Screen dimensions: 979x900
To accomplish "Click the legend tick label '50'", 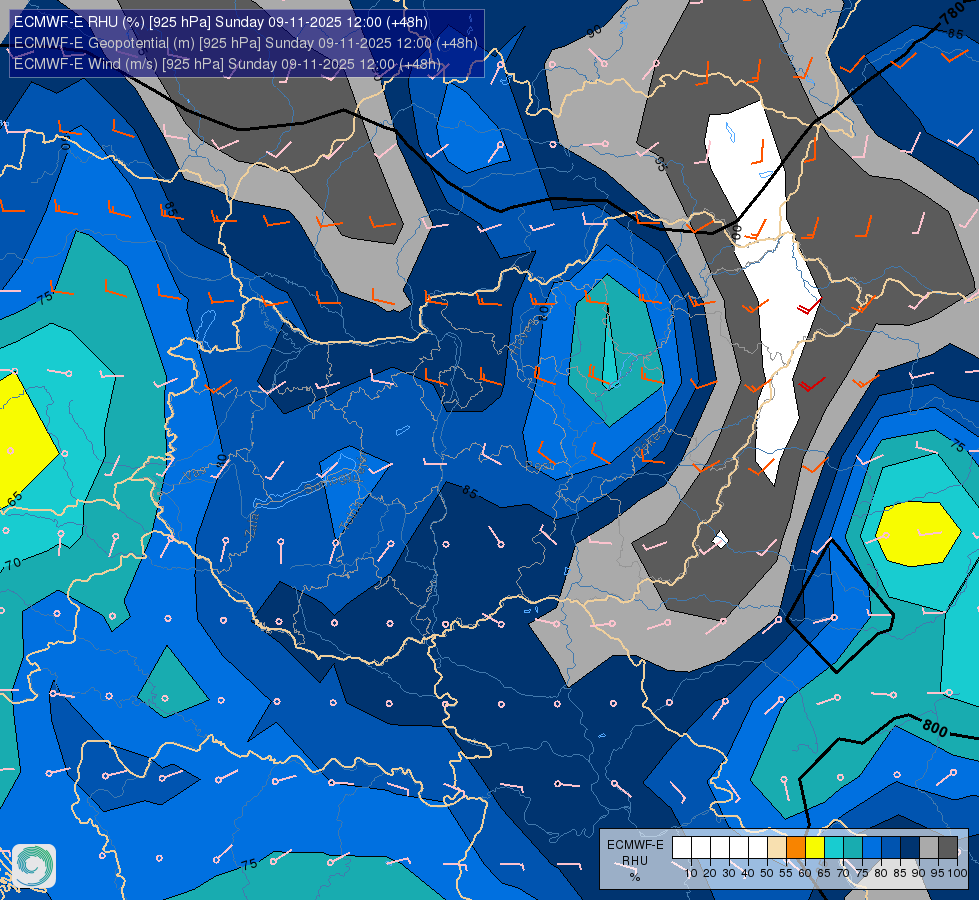I will click(767, 873).
